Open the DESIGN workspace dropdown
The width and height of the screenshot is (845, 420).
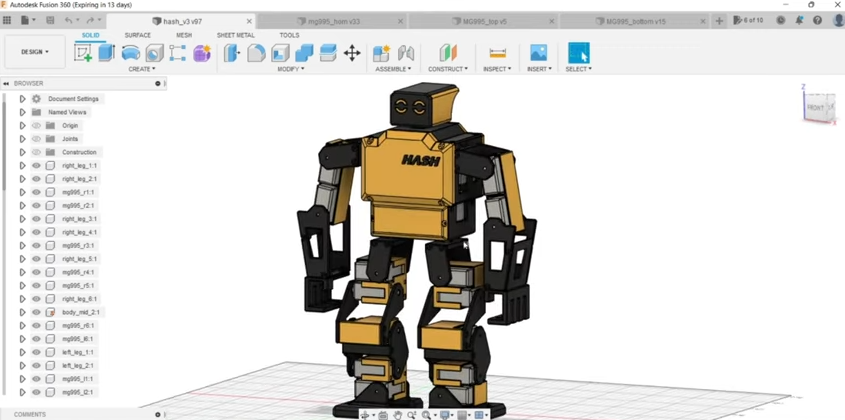click(35, 52)
